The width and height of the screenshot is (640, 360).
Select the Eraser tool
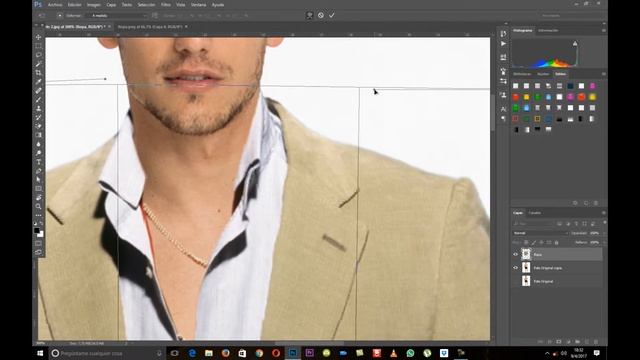coord(38,126)
